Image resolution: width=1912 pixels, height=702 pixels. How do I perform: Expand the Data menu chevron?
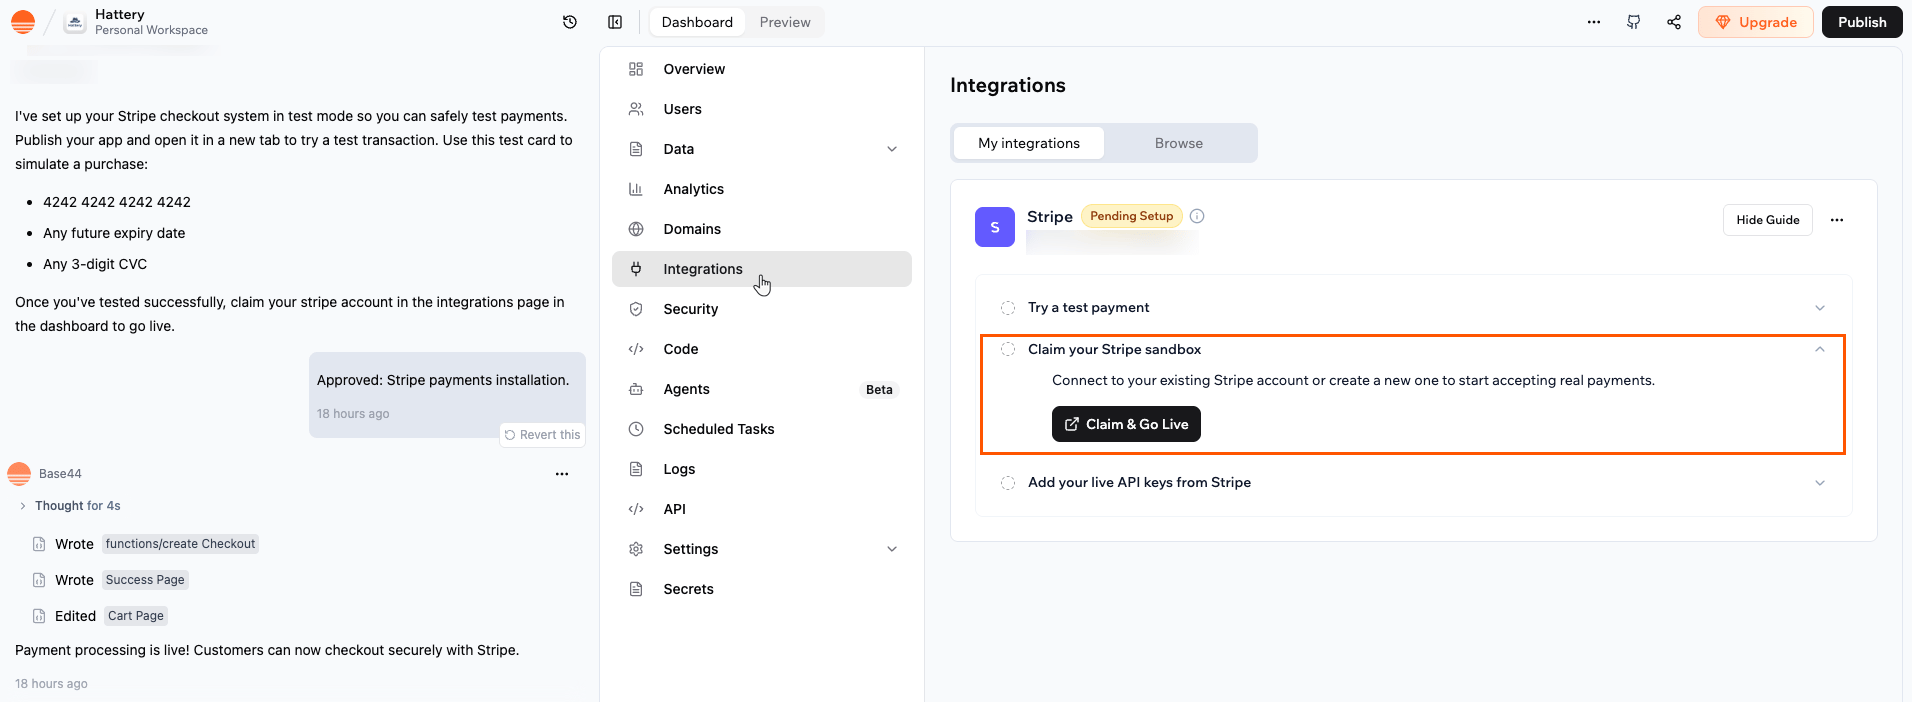(892, 149)
